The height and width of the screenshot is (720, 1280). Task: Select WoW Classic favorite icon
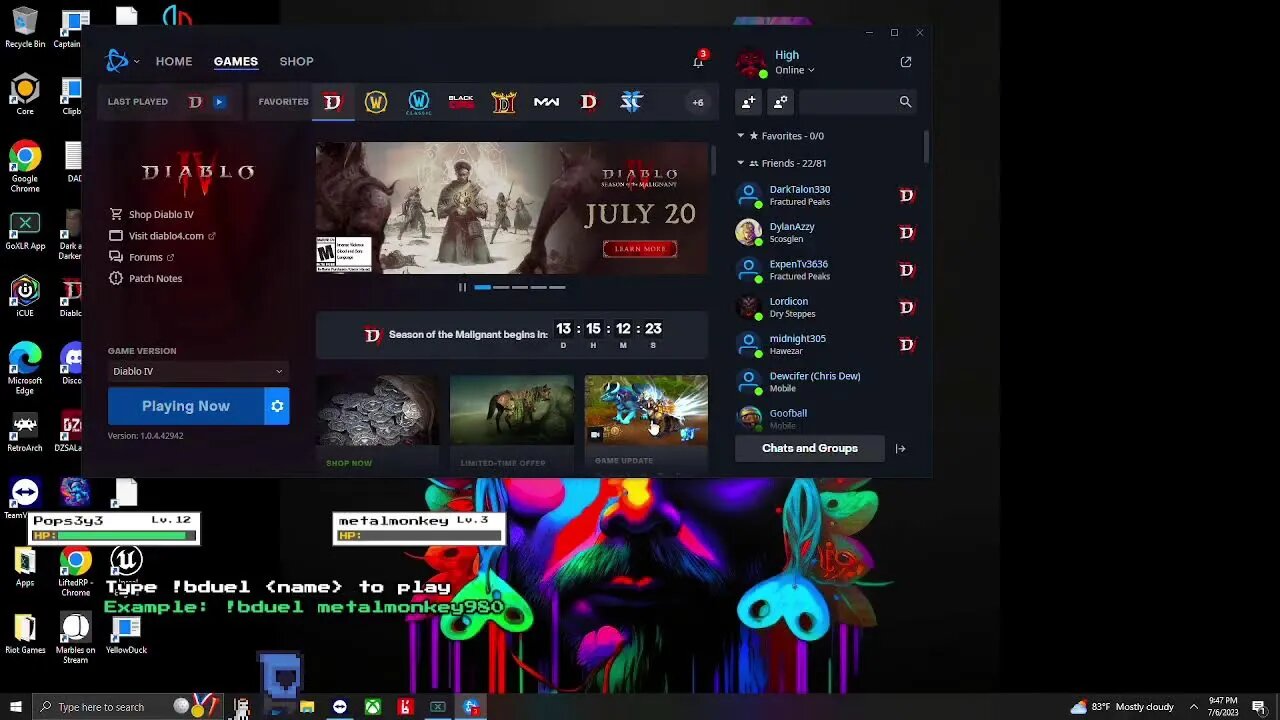point(419,102)
